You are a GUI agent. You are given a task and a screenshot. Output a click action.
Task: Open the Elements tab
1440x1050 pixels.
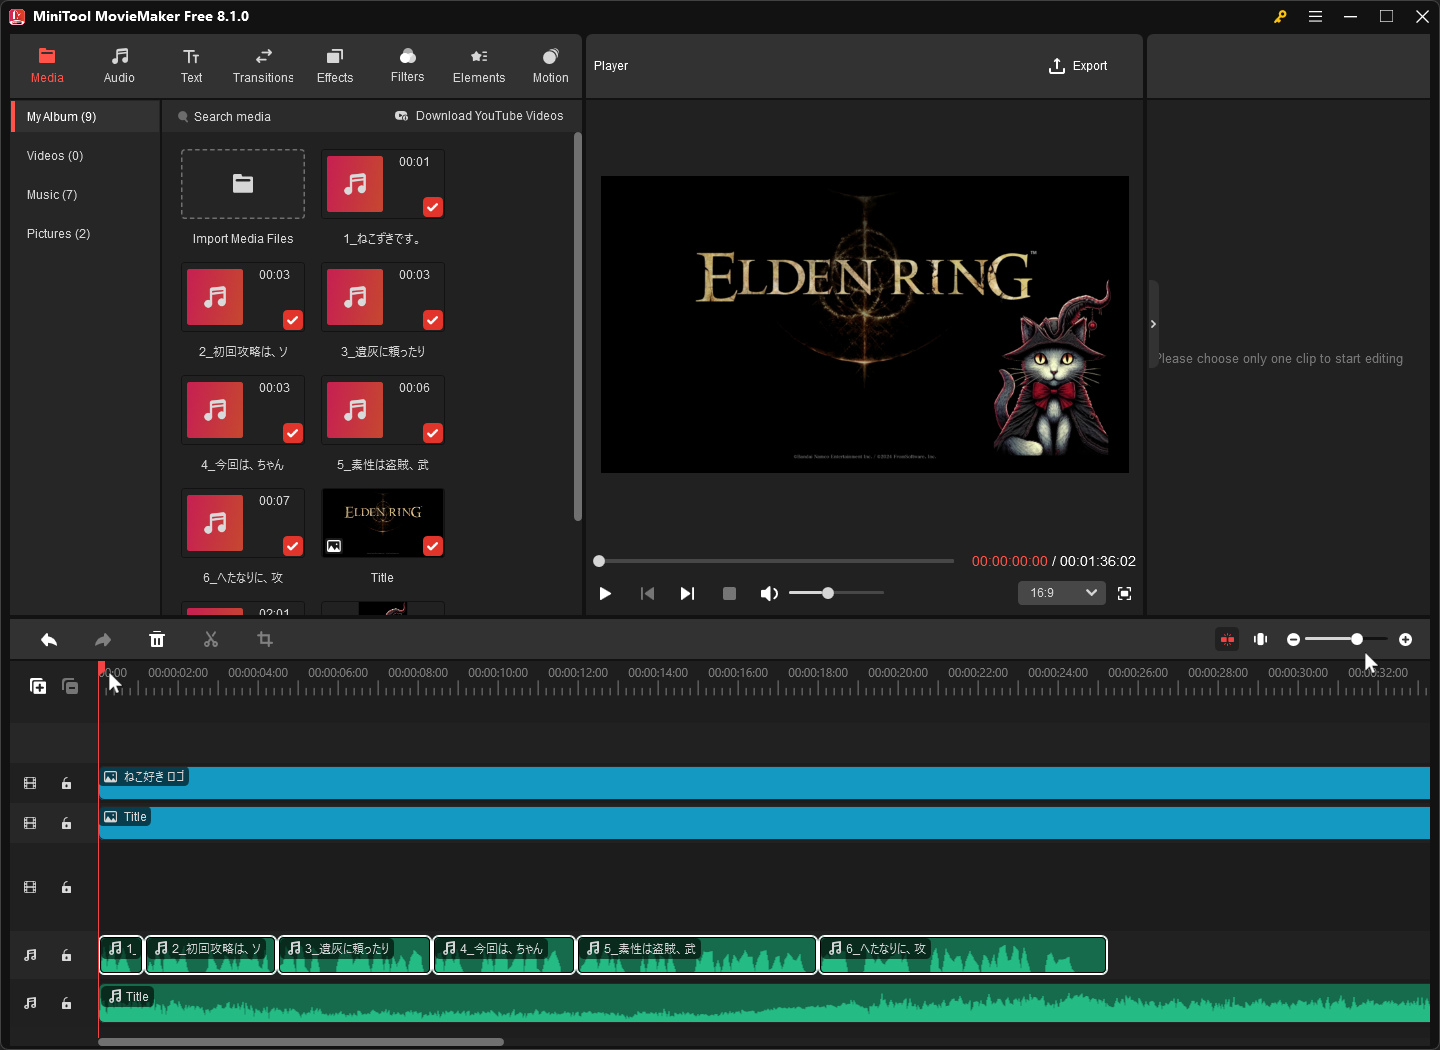coord(479,66)
